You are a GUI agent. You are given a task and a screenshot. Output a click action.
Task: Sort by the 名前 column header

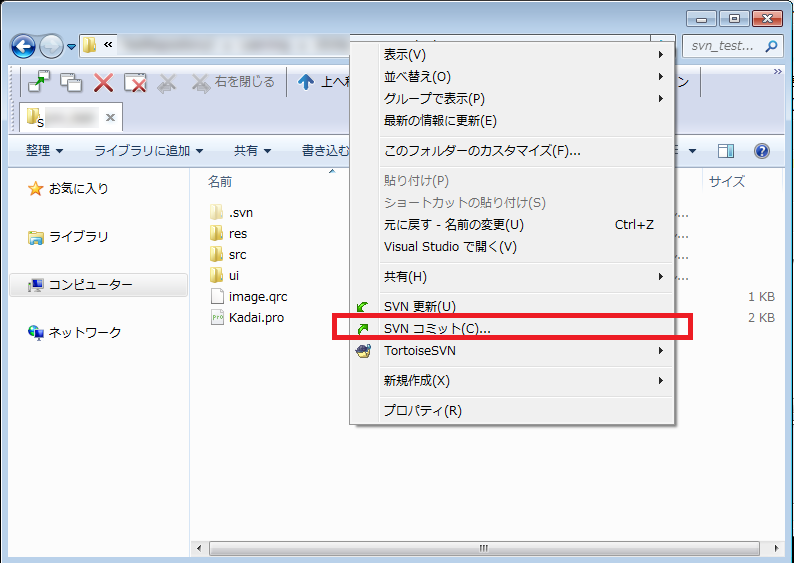click(x=220, y=181)
